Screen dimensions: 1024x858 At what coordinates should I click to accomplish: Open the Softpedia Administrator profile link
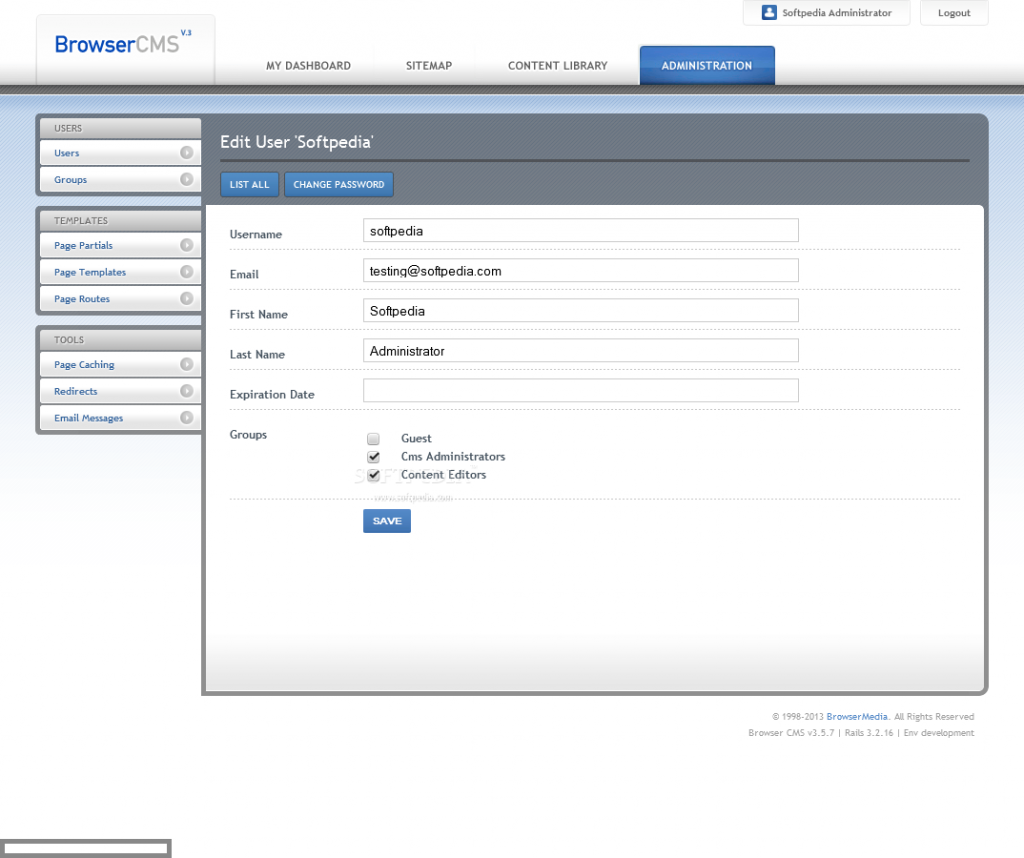pos(827,12)
